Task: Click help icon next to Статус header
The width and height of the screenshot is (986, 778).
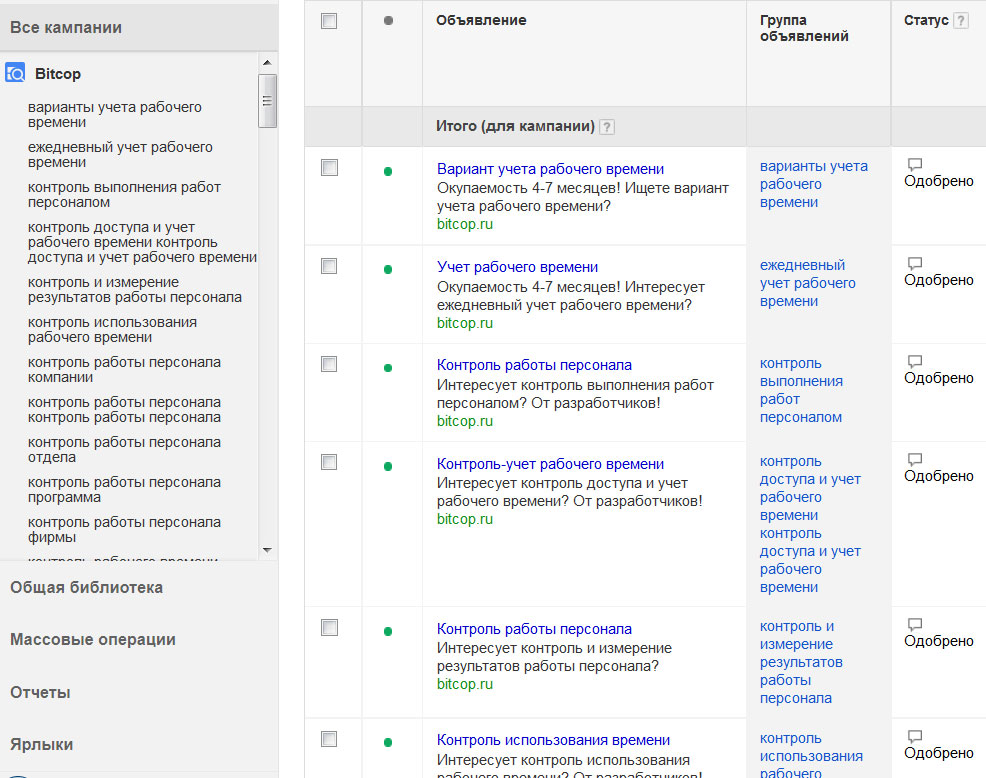Action: tap(961, 21)
